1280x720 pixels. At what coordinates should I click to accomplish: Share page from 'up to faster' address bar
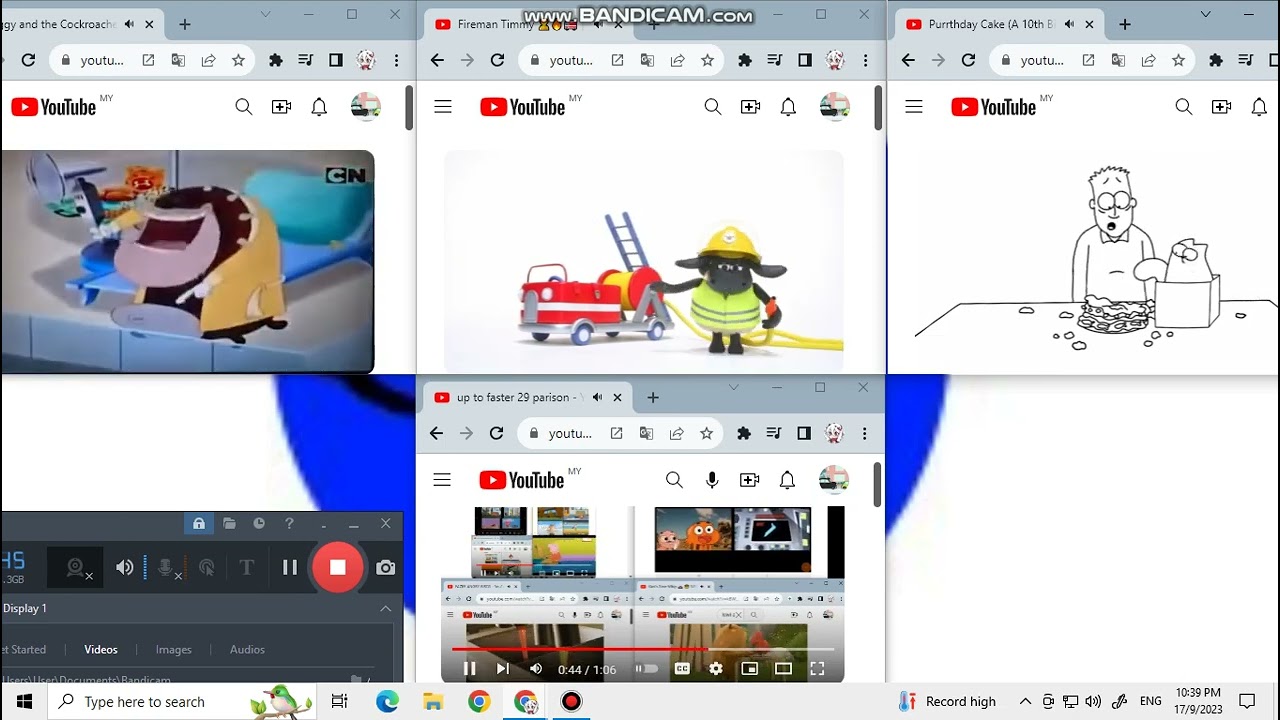(x=677, y=433)
